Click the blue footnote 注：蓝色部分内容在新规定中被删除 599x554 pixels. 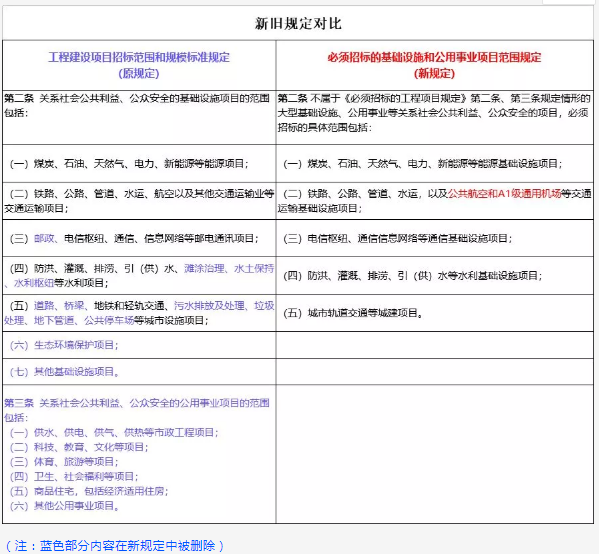click(x=115, y=546)
